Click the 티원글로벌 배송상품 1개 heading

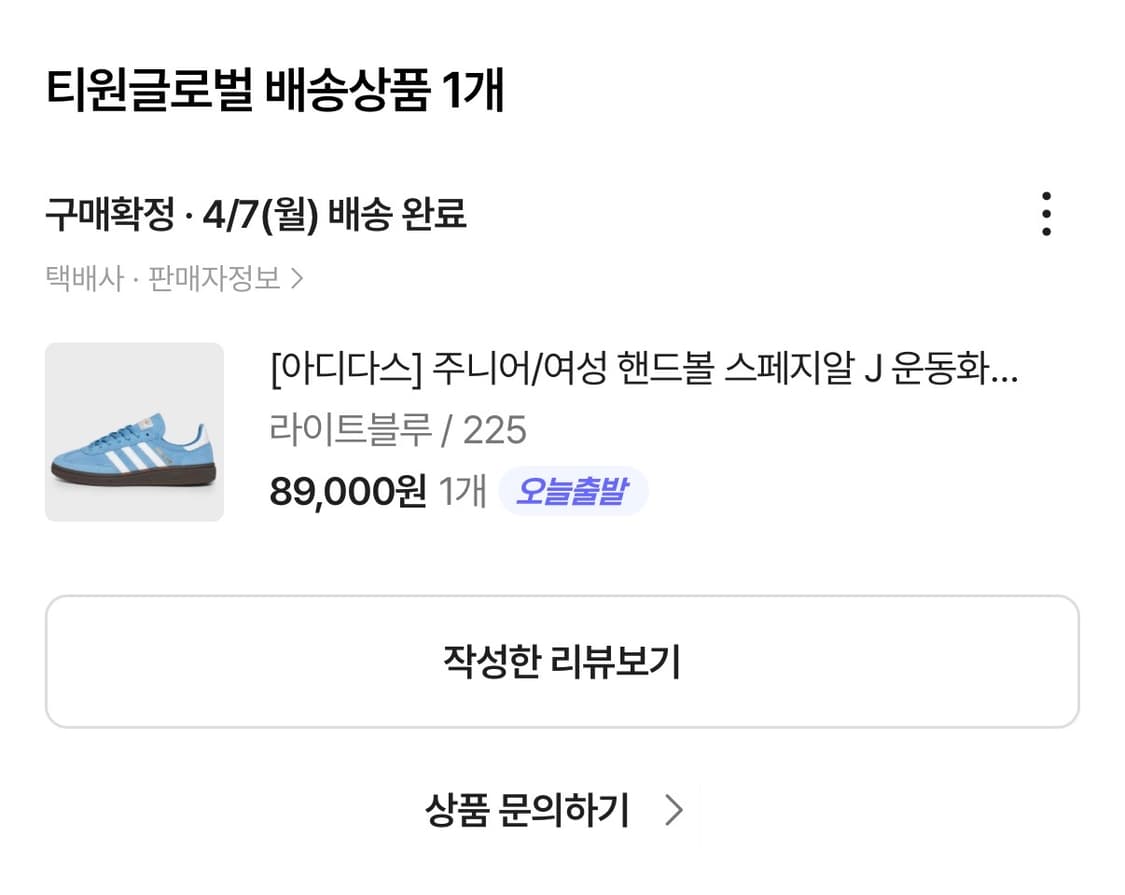(x=275, y=91)
